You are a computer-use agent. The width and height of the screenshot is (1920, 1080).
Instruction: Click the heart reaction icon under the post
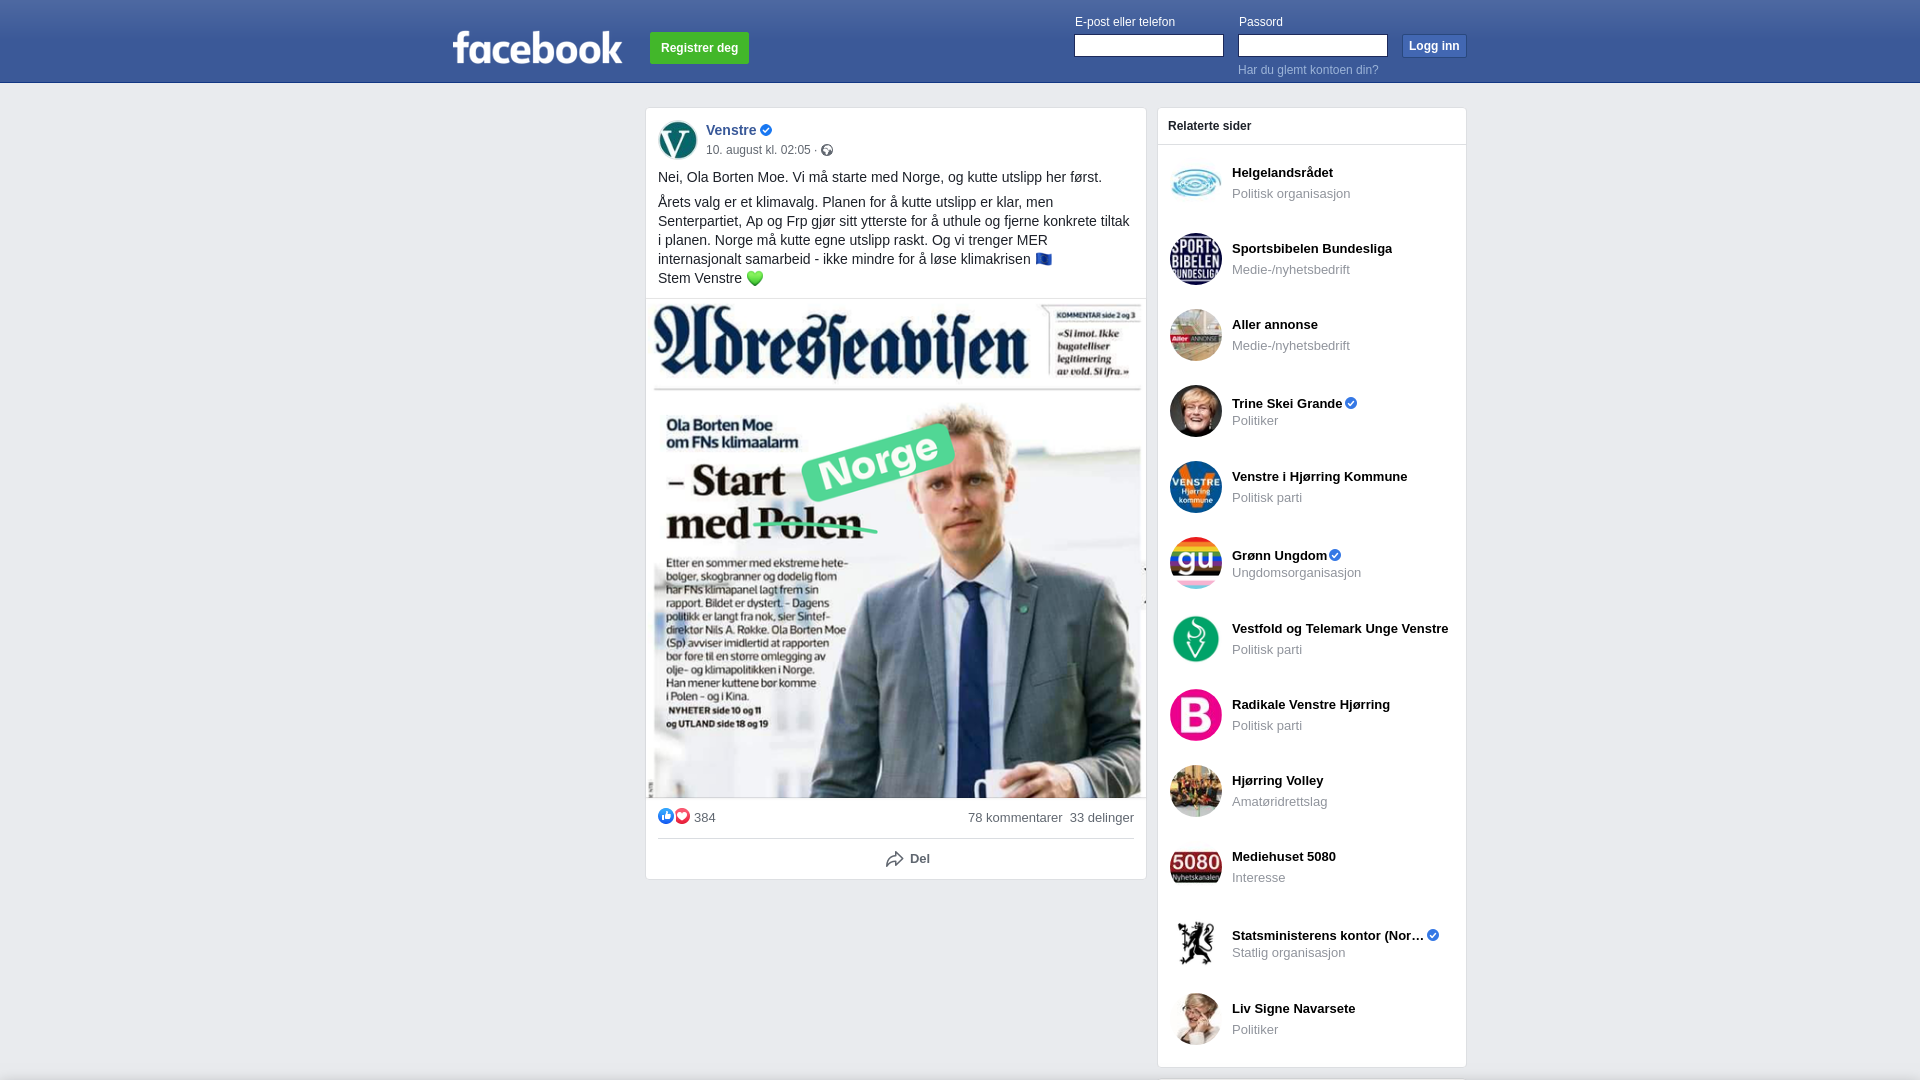(682, 816)
